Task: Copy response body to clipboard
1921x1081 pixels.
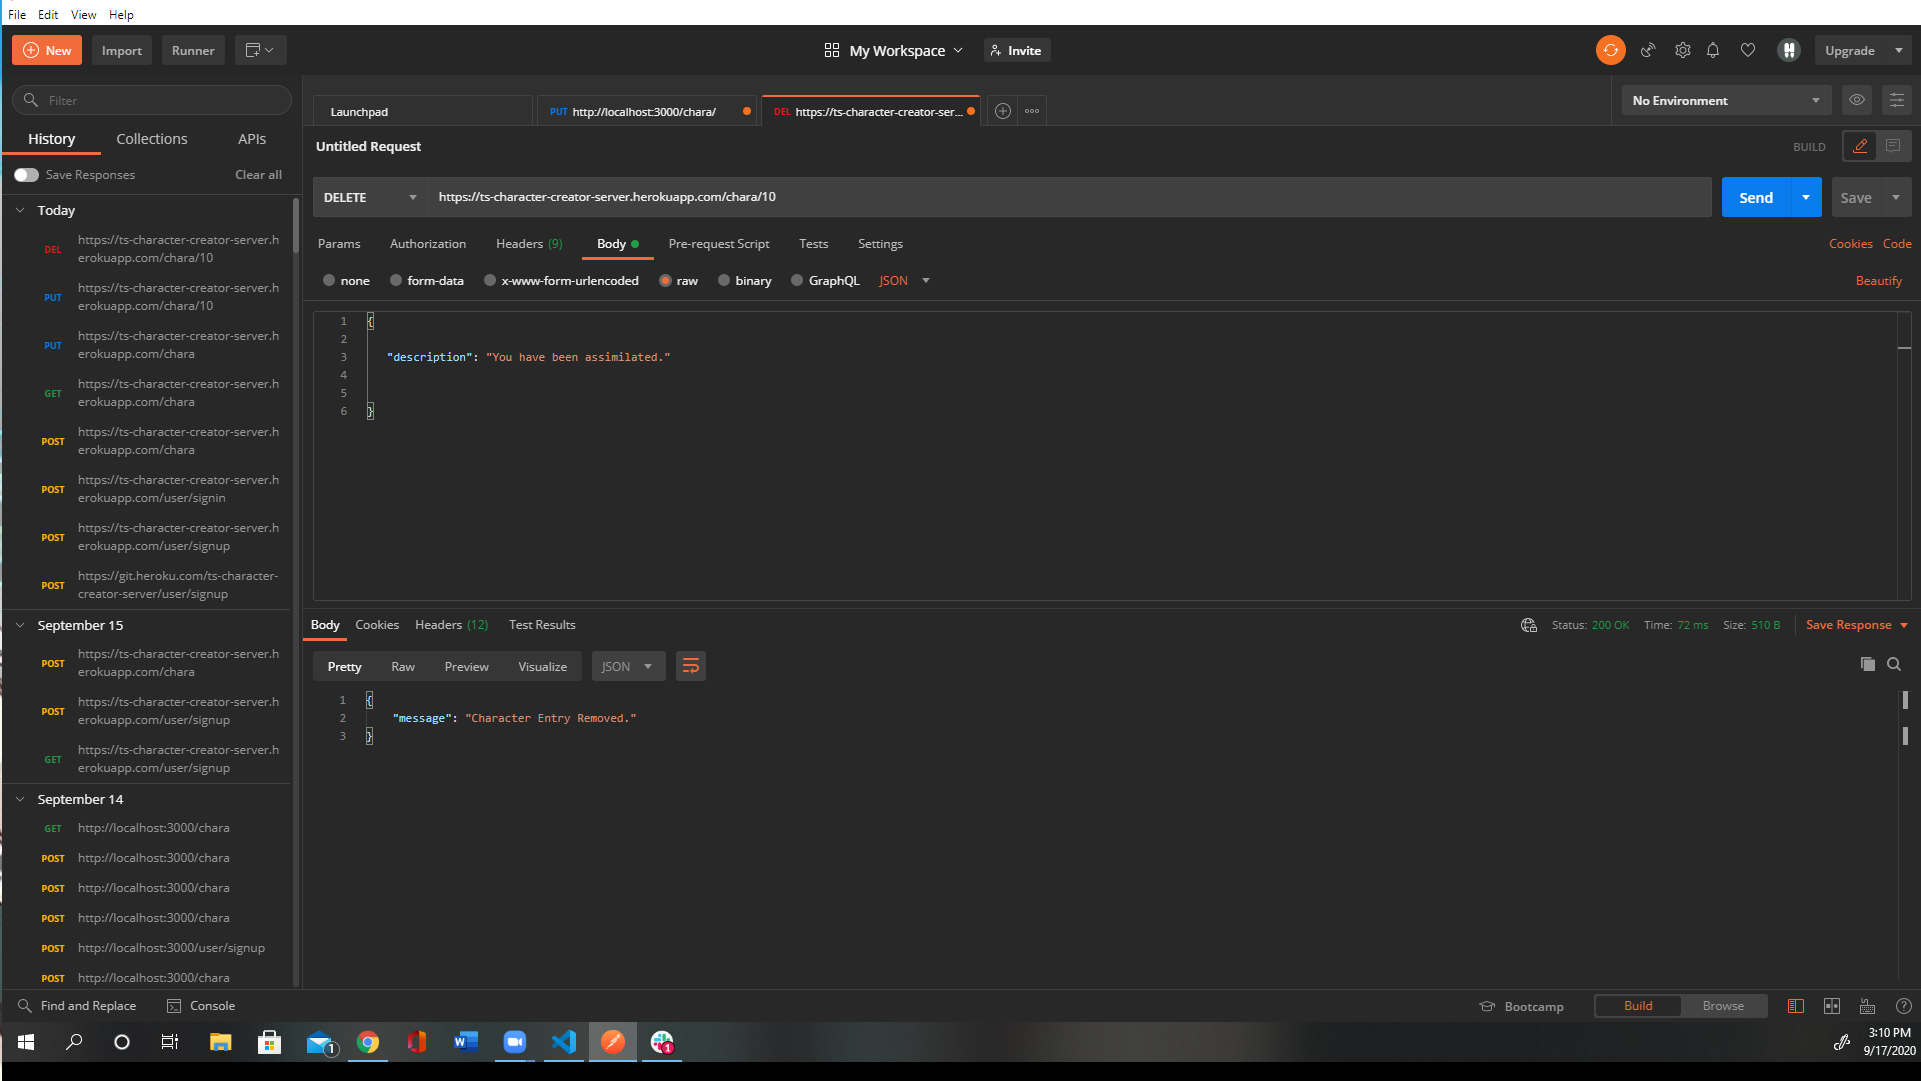Action: click(x=1867, y=664)
